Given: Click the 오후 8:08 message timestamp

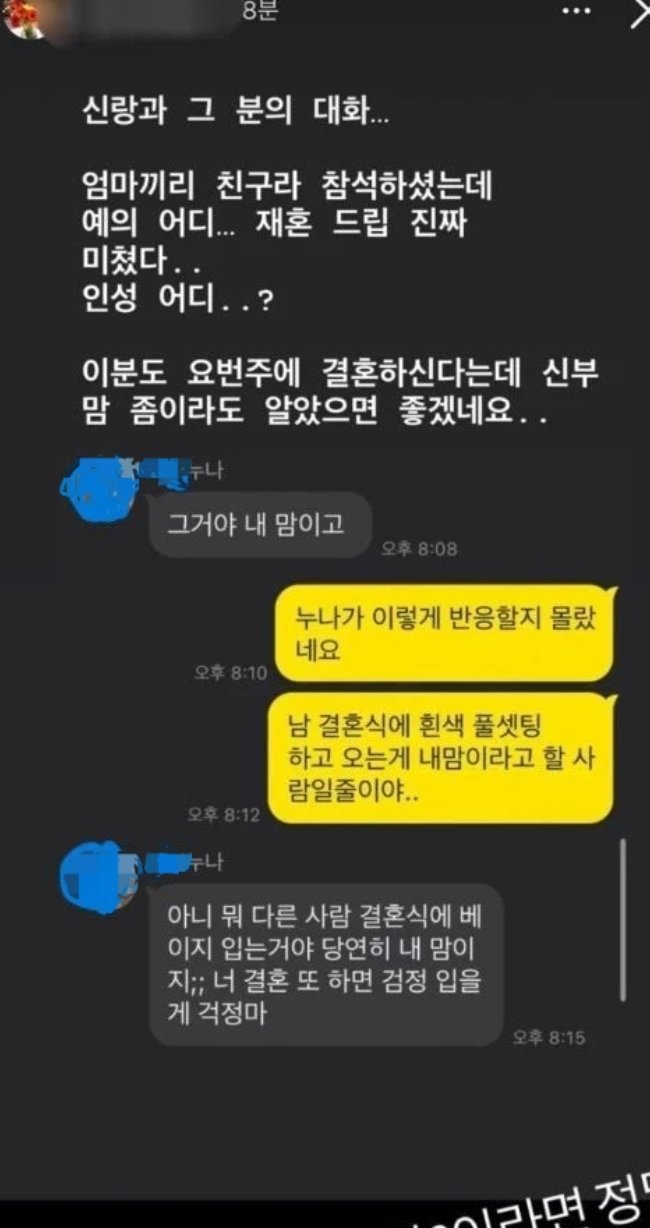Looking at the screenshot, I should click(420, 548).
